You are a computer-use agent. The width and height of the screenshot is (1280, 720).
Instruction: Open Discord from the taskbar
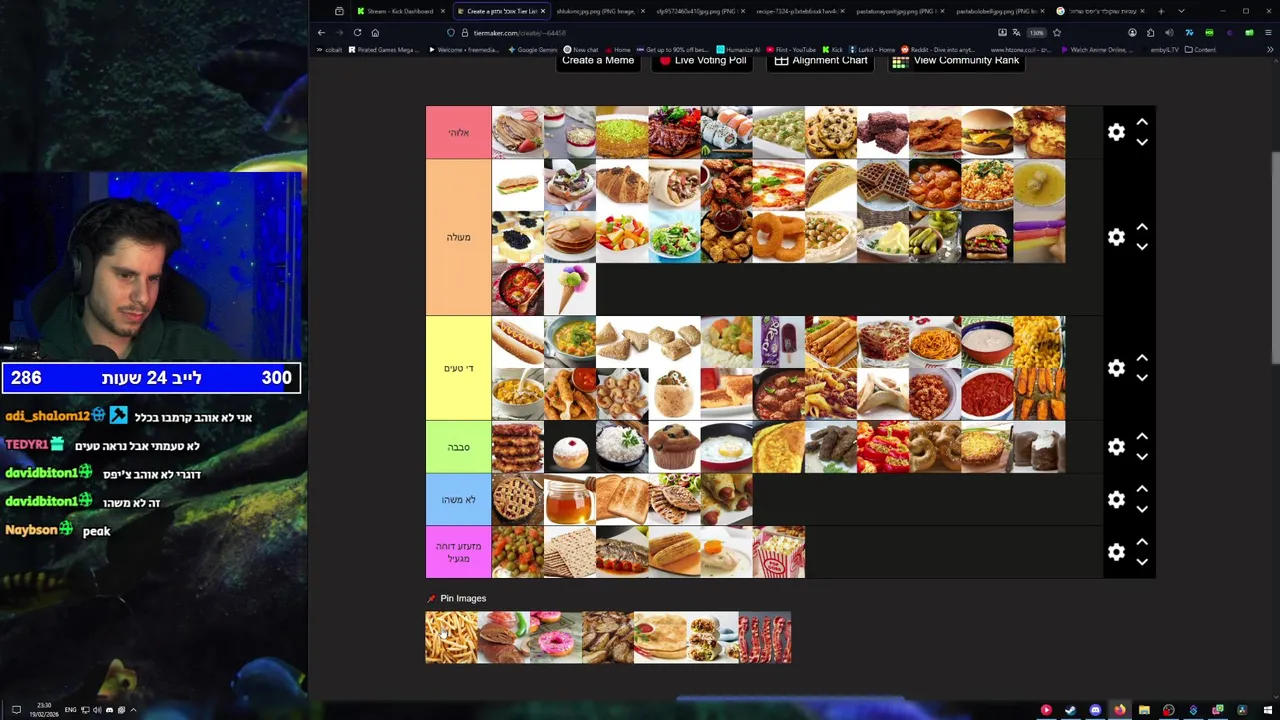point(1095,710)
